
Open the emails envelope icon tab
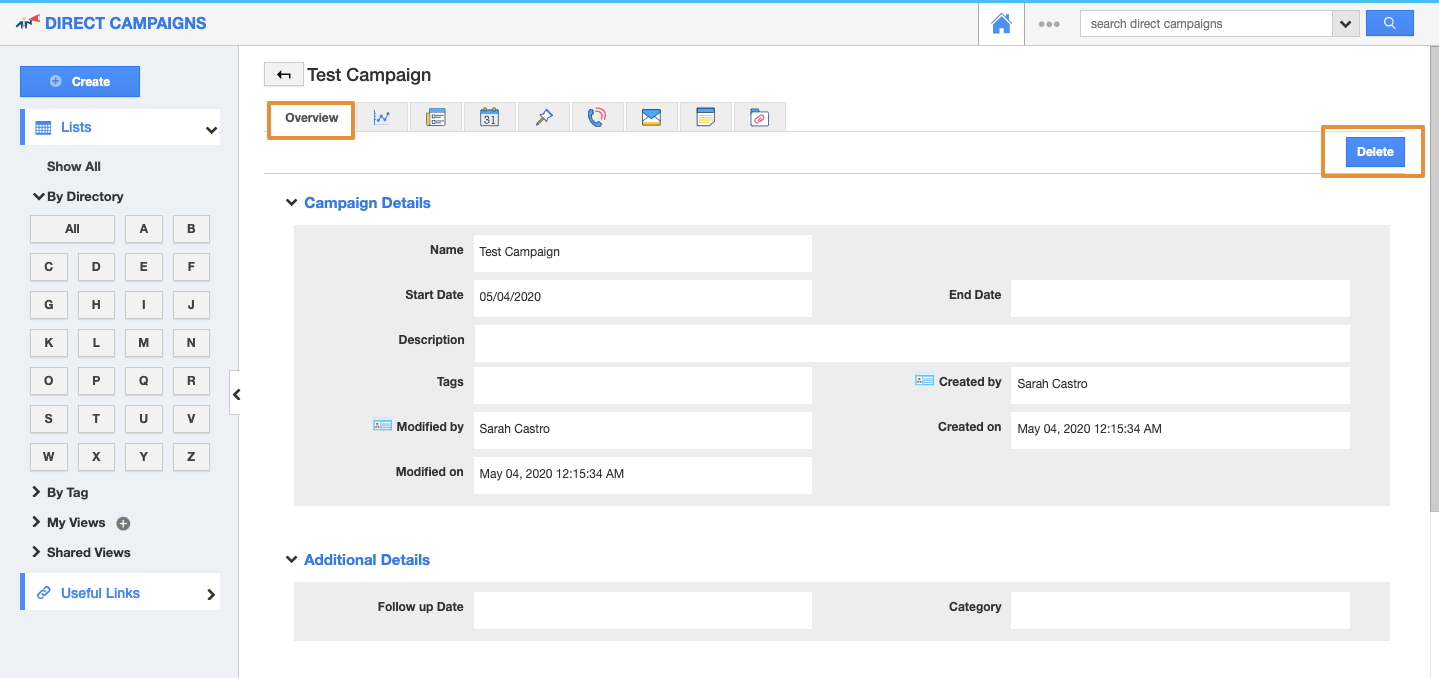coord(651,117)
